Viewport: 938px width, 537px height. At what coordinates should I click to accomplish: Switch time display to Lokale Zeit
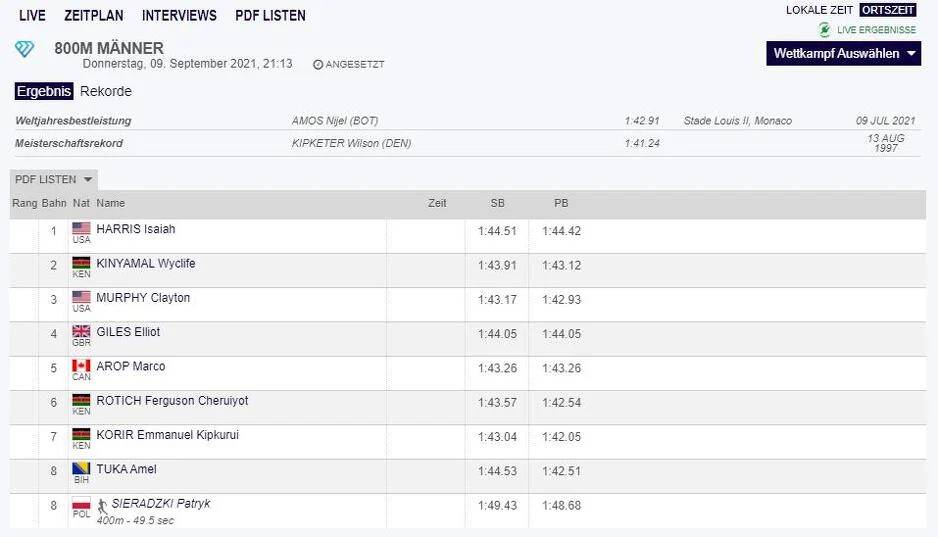(819, 10)
